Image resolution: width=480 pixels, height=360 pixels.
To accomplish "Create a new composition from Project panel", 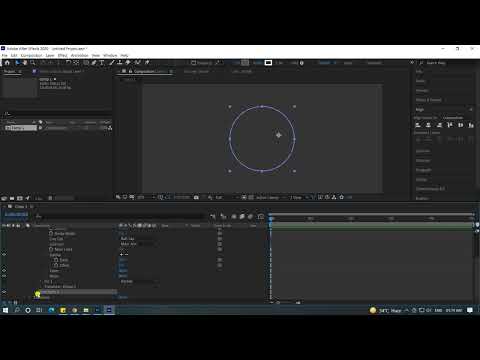I will coord(20,198).
